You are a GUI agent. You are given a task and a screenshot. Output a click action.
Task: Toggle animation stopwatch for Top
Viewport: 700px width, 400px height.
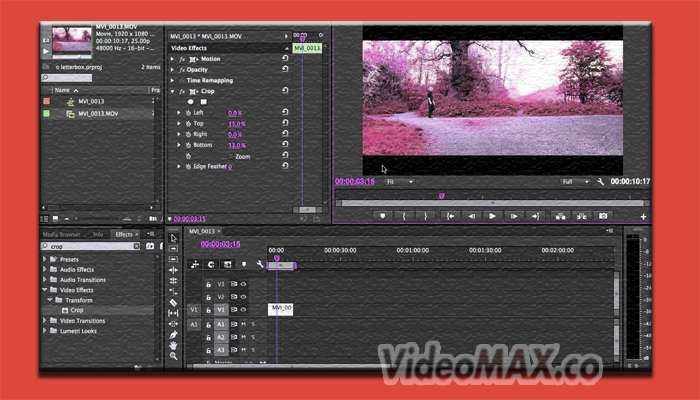[x=188, y=124]
